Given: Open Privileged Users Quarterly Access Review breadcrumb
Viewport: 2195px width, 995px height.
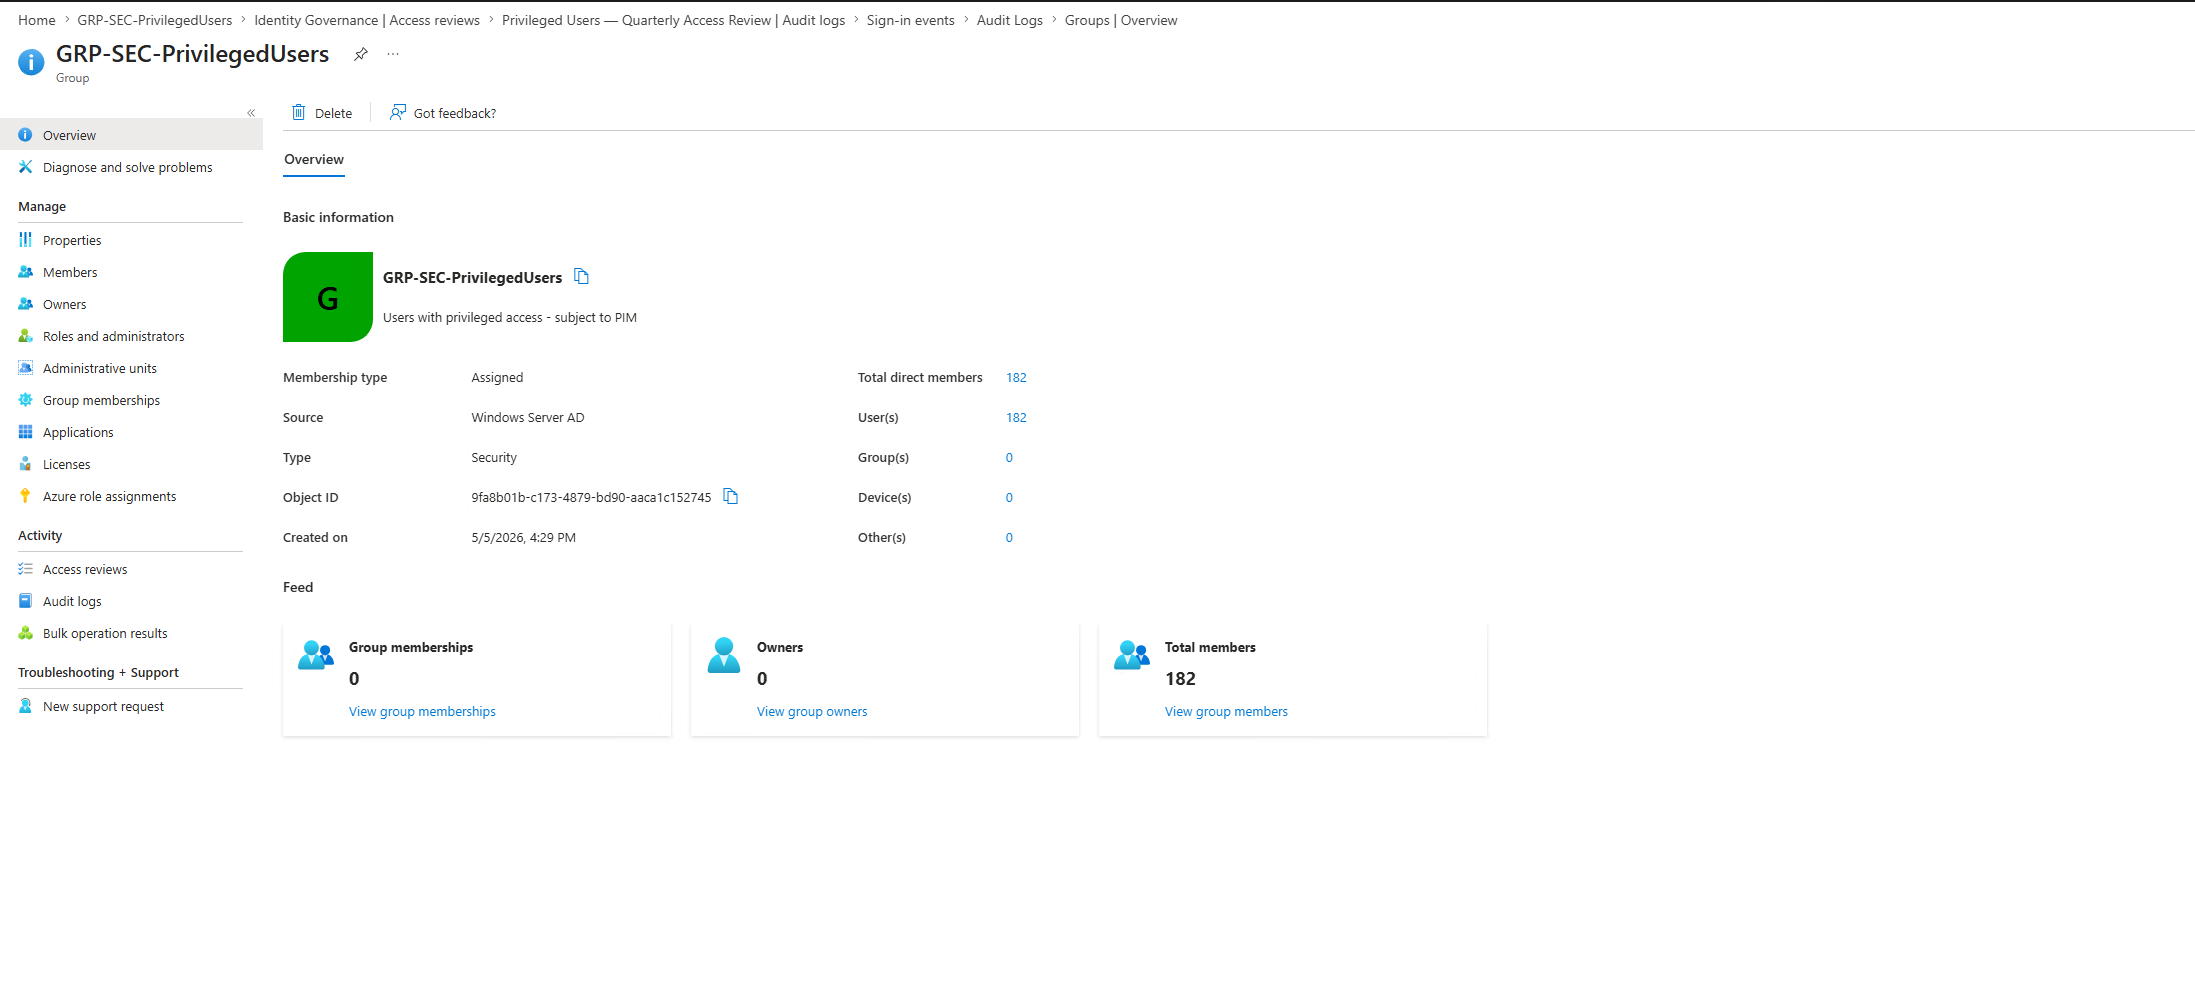Looking at the screenshot, I should pos(673,20).
